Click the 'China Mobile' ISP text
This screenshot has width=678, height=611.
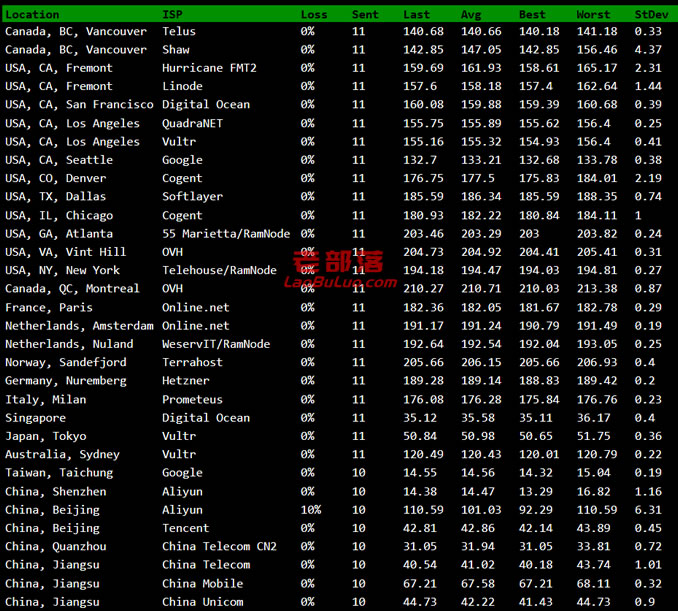click(202, 584)
